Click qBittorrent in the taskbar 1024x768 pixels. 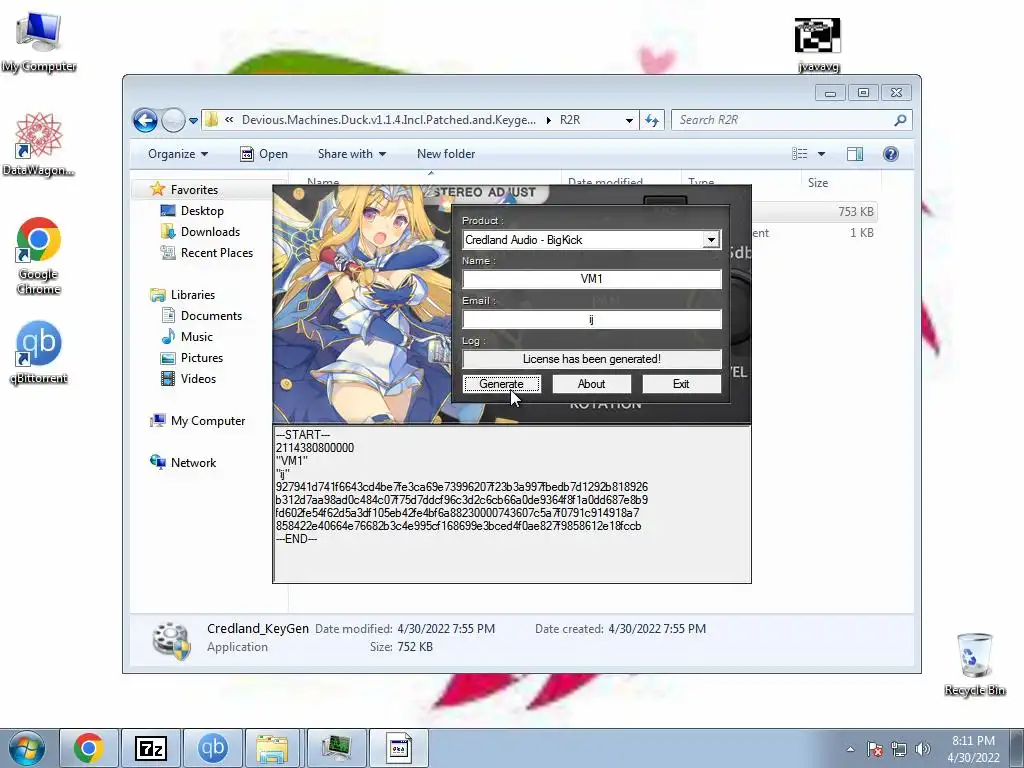(x=213, y=748)
